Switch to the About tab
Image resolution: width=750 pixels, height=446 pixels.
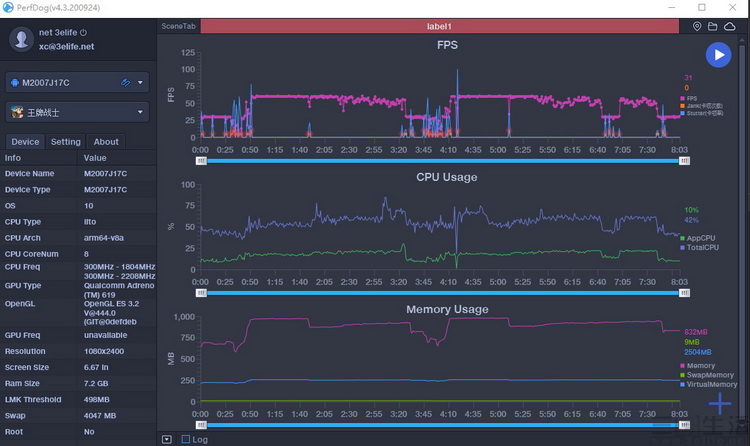pyautogui.click(x=106, y=142)
